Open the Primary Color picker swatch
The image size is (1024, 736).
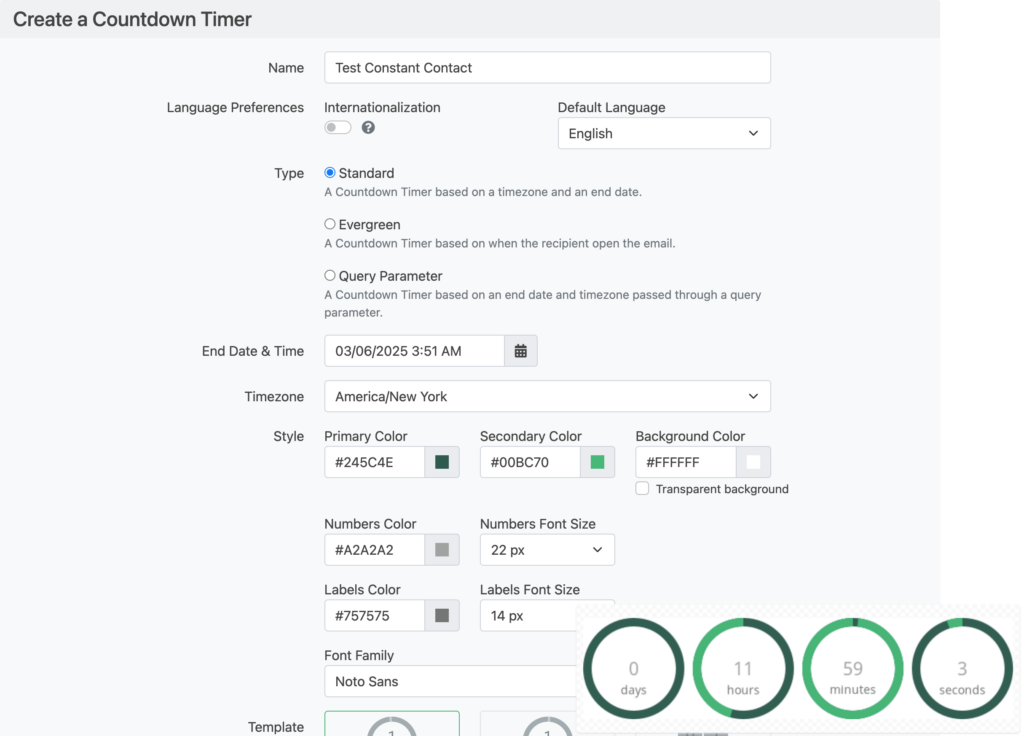(443, 462)
